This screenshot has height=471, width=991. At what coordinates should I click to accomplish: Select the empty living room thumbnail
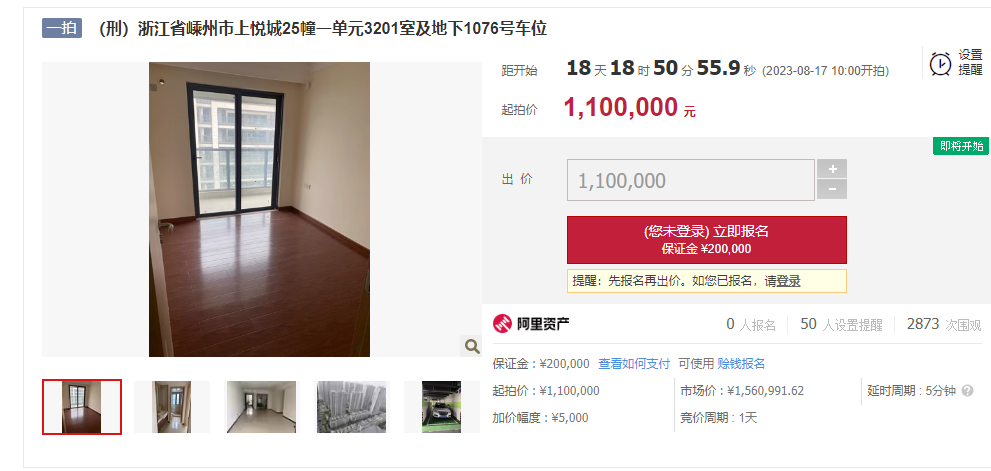point(262,407)
